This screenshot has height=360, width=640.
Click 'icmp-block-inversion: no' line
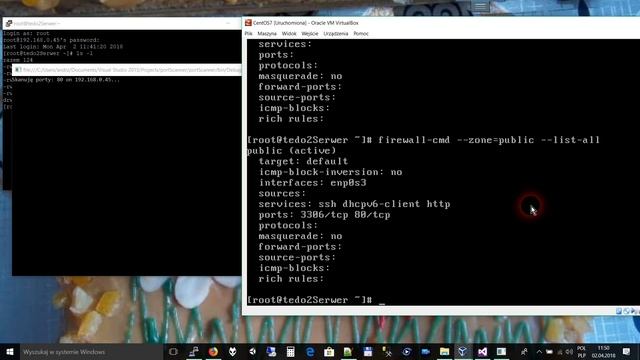[331, 172]
